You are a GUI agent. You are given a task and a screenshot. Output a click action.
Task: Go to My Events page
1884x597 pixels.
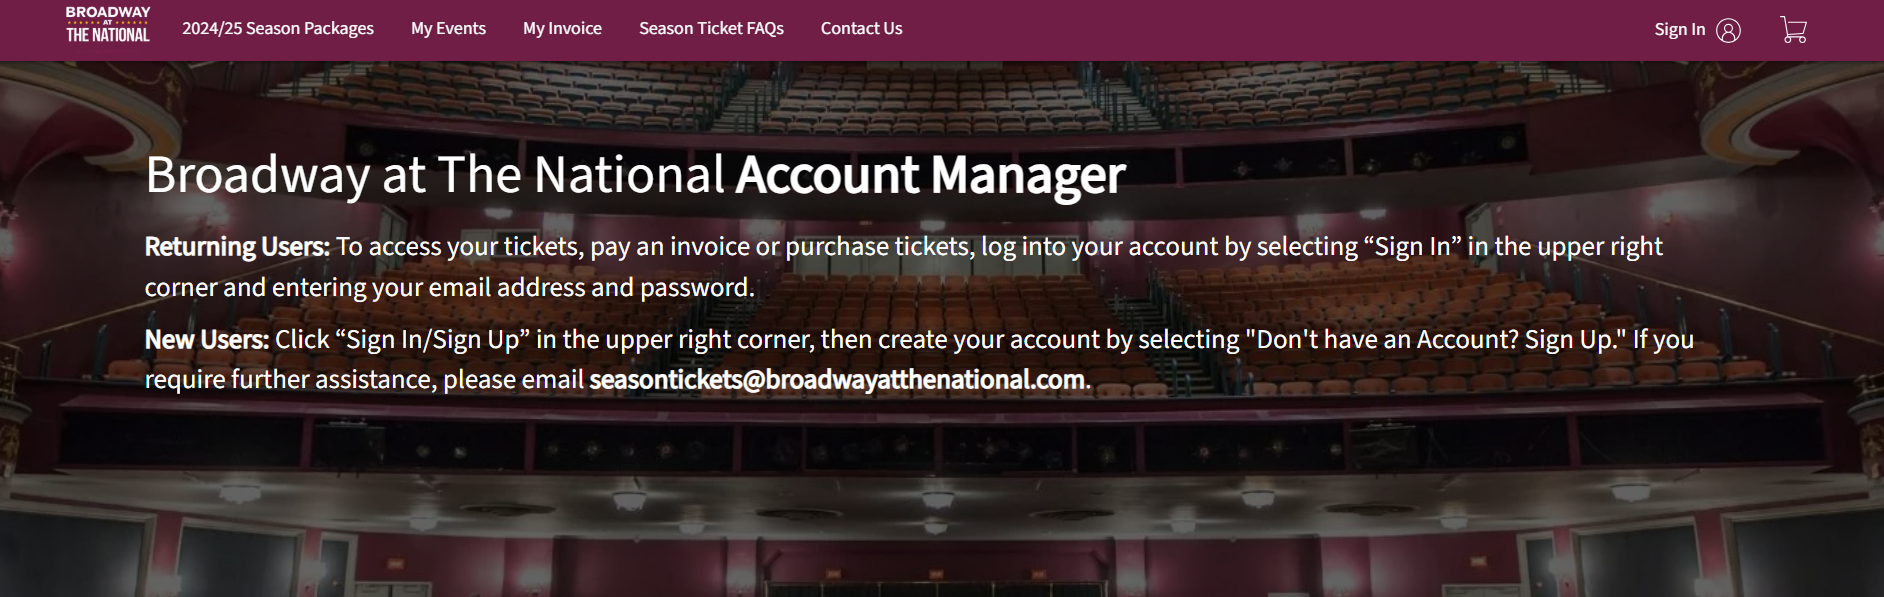(448, 29)
